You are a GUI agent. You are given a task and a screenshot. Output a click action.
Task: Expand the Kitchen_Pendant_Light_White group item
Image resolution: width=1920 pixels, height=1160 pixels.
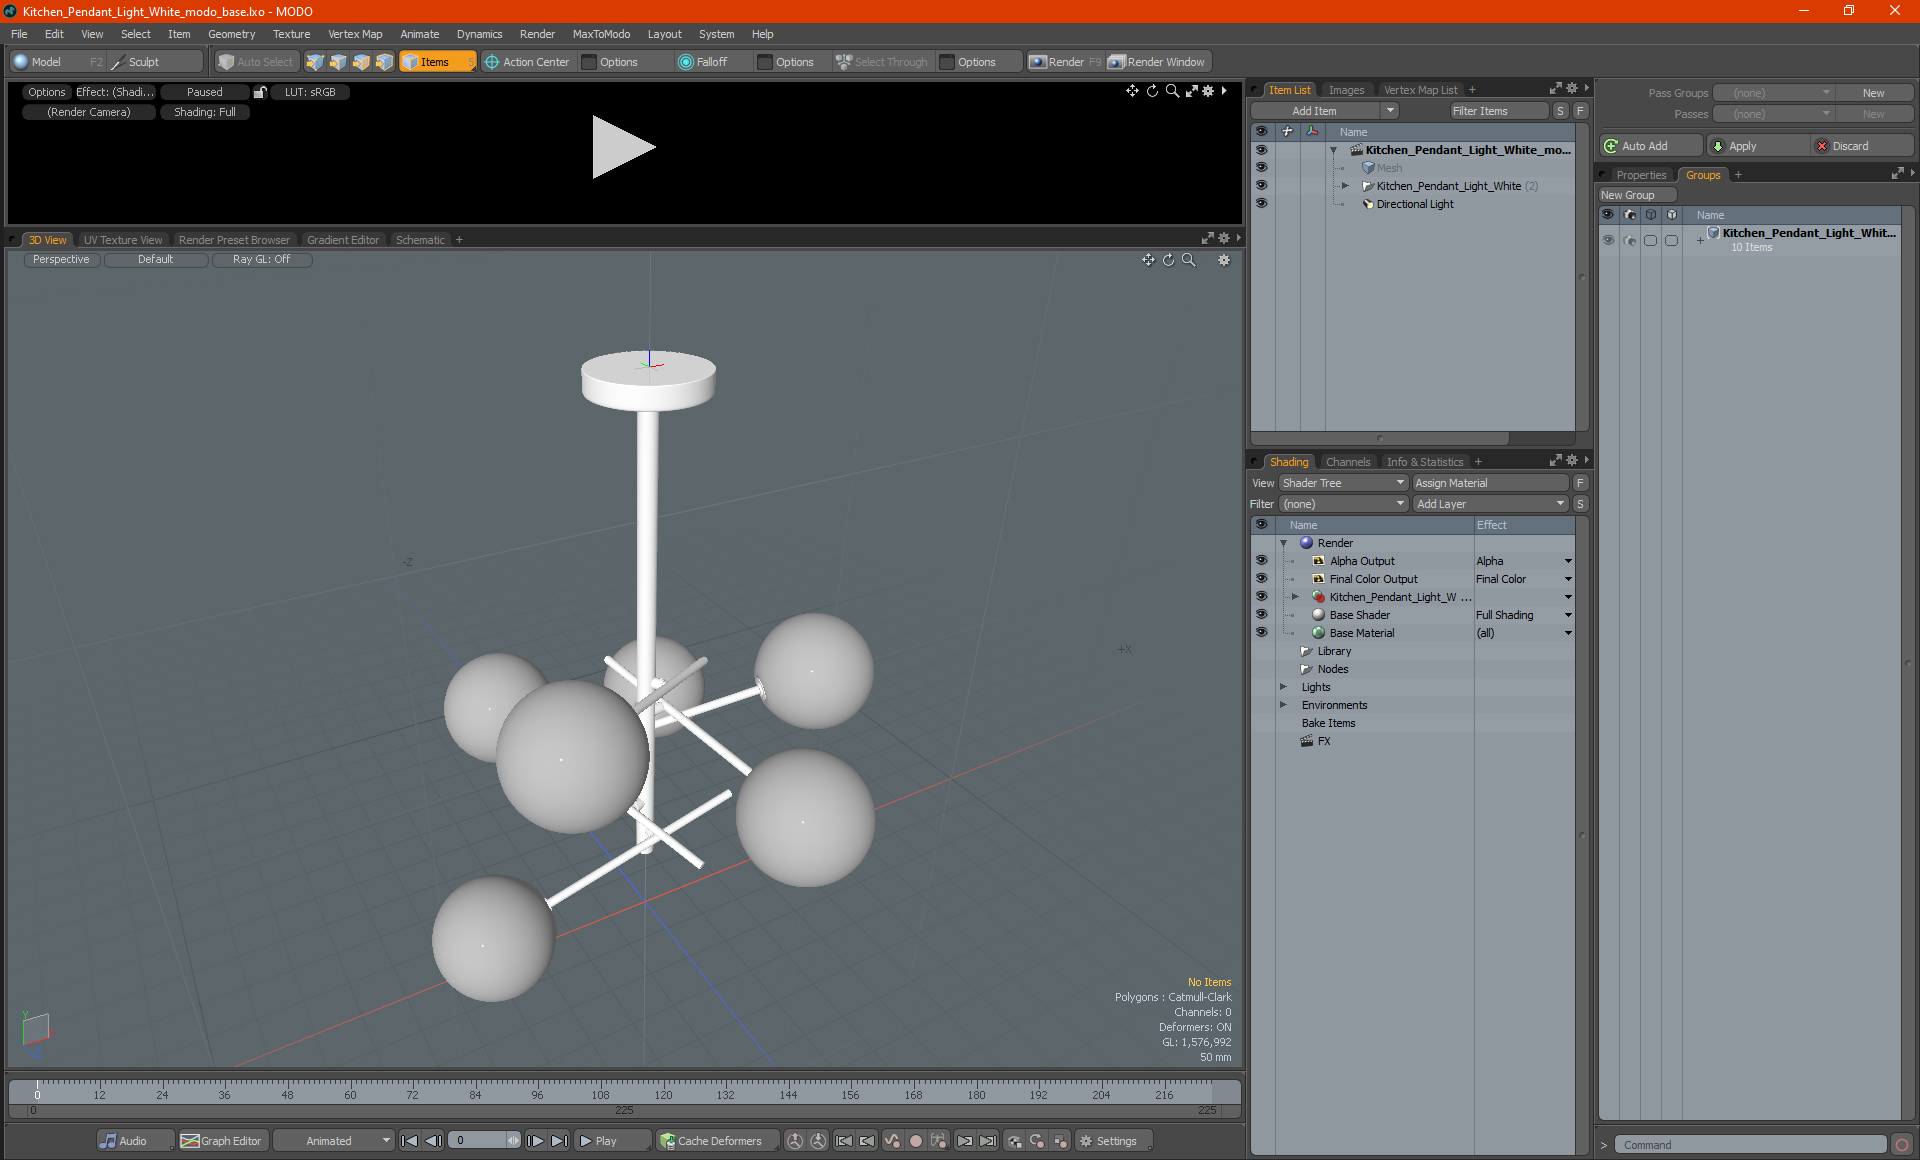pyautogui.click(x=1345, y=186)
